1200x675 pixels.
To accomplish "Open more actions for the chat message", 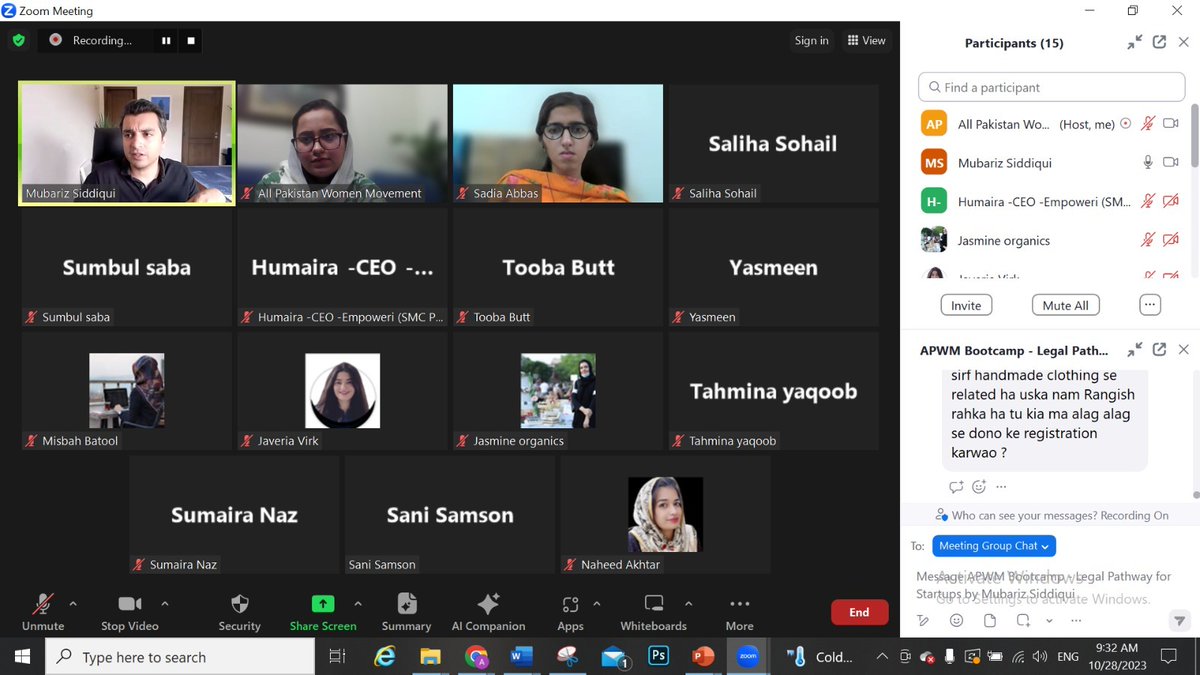I will click(x=1001, y=487).
